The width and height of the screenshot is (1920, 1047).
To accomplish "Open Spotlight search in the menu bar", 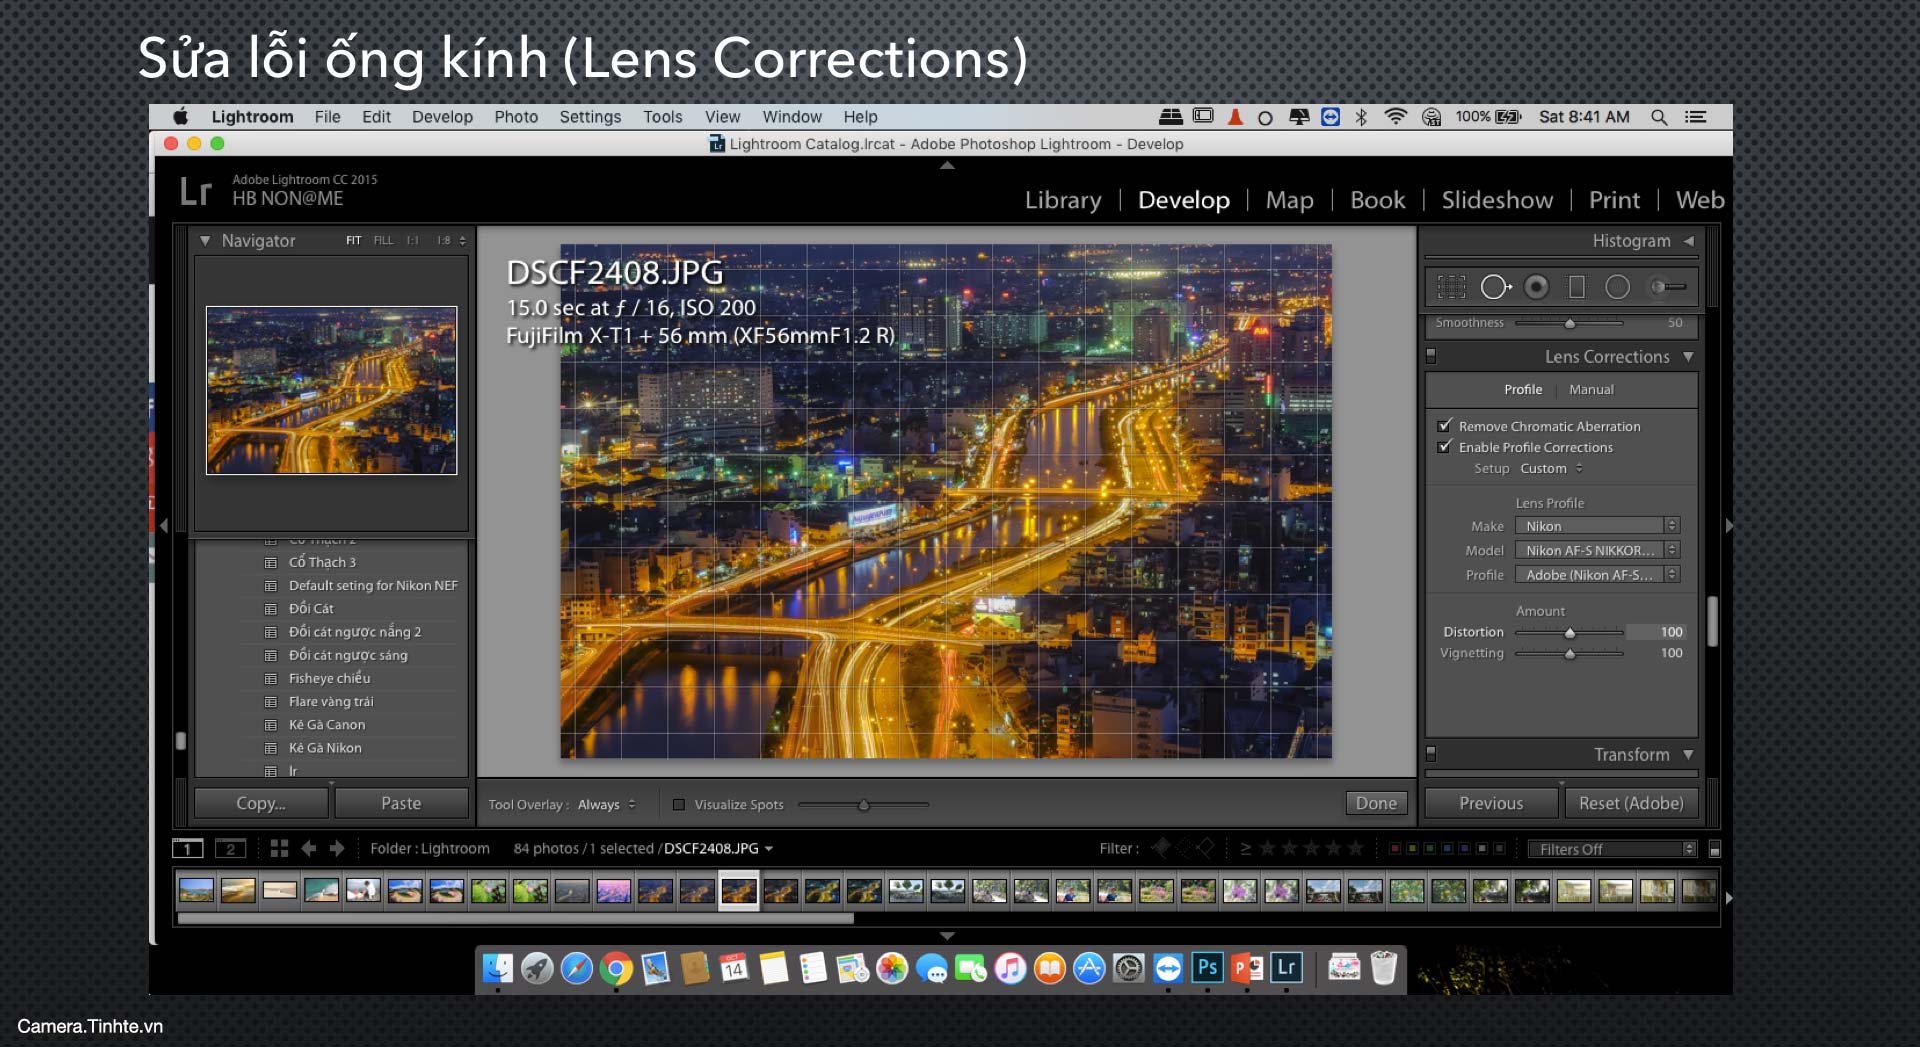I will (x=1658, y=117).
